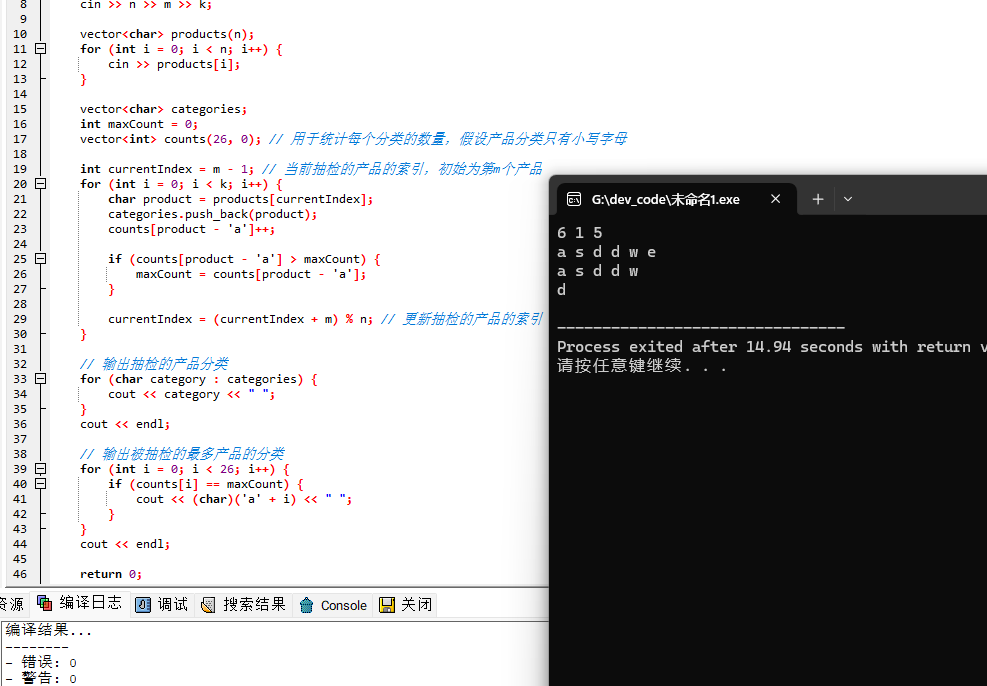The image size is (987, 686).
Task: Click the '编译结果...' log text
Action: (49, 631)
